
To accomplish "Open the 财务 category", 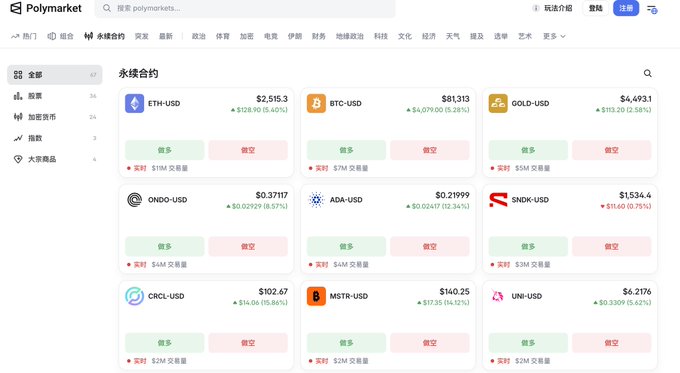I will (319, 36).
